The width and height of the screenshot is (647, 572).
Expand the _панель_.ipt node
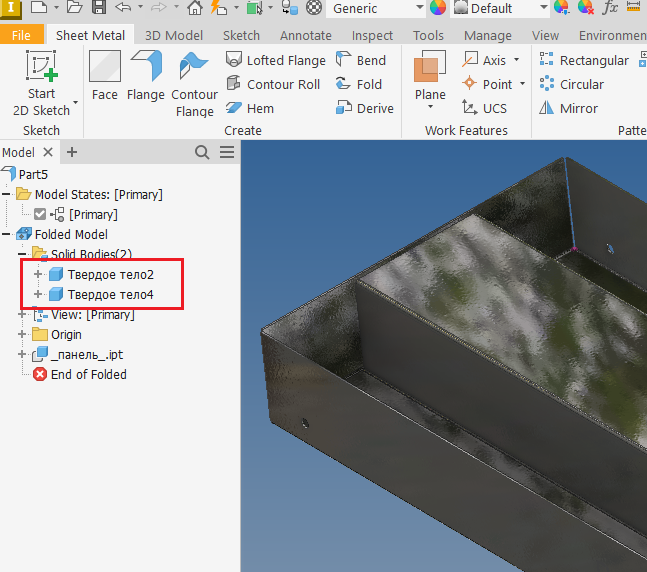[x=22, y=354]
